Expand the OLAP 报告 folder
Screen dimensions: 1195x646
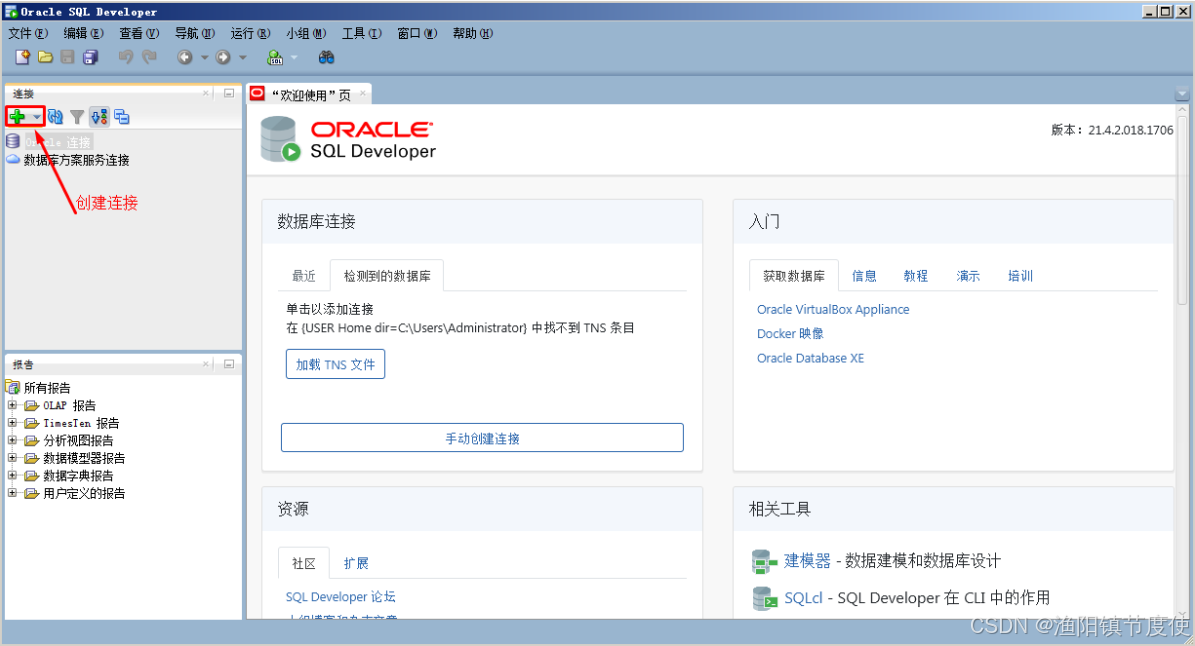(12, 405)
